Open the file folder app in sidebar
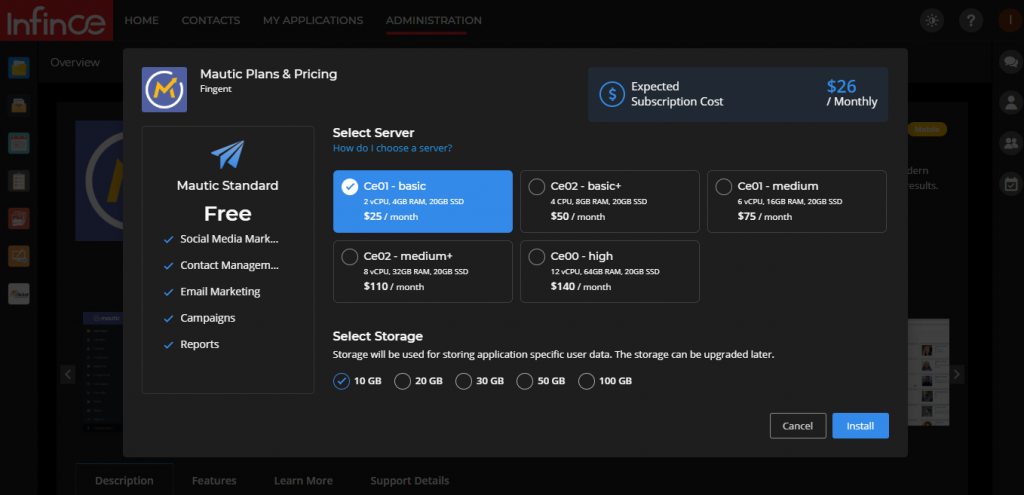 click(x=19, y=68)
